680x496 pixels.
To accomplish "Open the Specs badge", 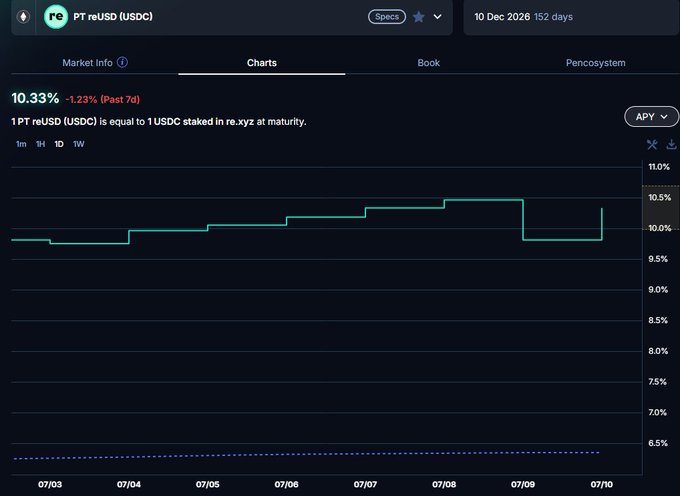I will 387,17.
